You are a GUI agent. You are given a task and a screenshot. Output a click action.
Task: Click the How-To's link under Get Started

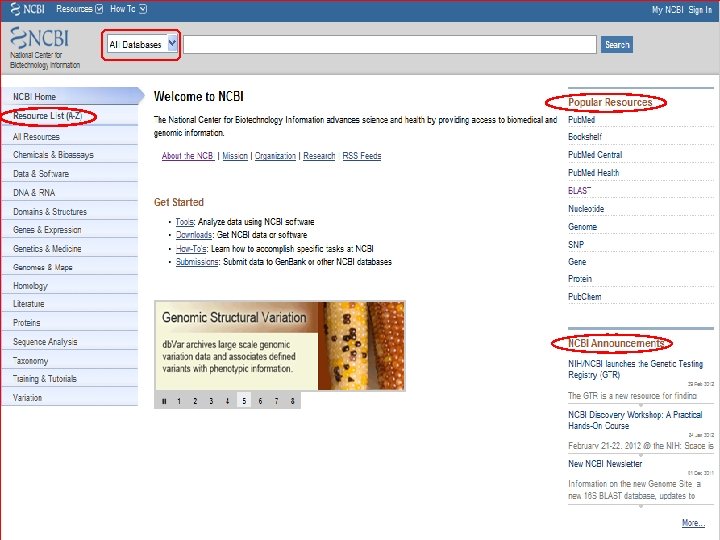(191, 248)
